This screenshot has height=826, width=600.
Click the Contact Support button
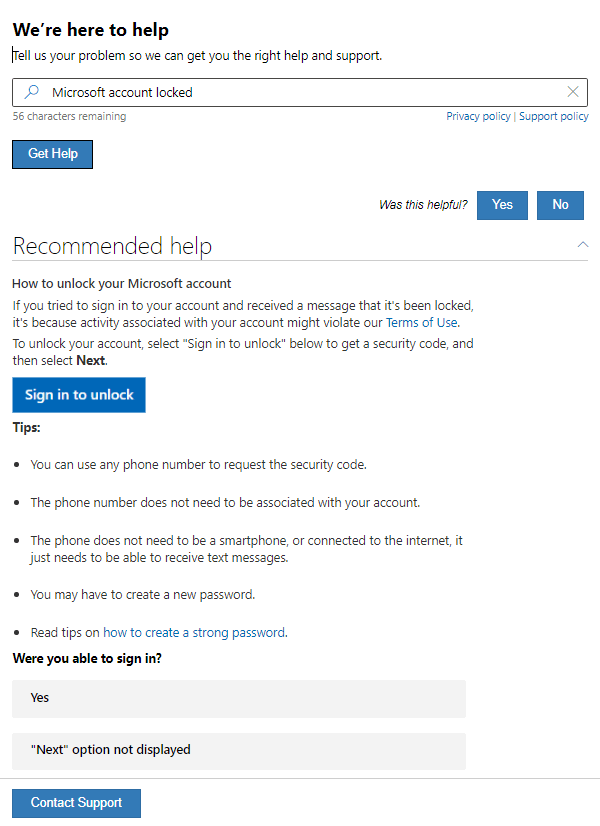(x=76, y=803)
